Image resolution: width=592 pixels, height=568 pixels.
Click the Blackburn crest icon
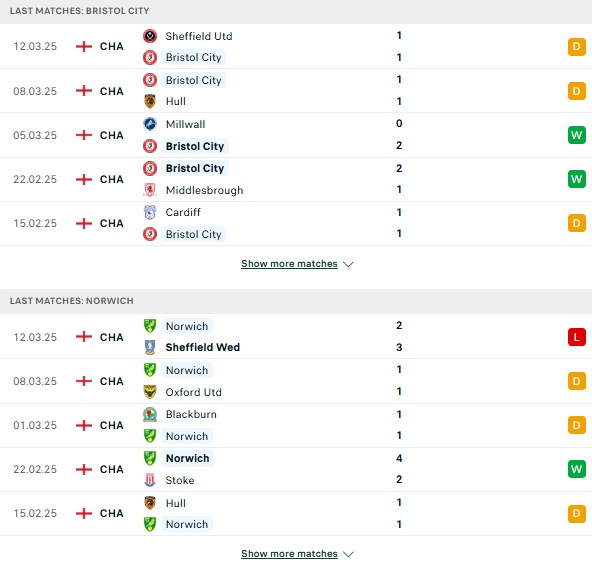point(150,414)
